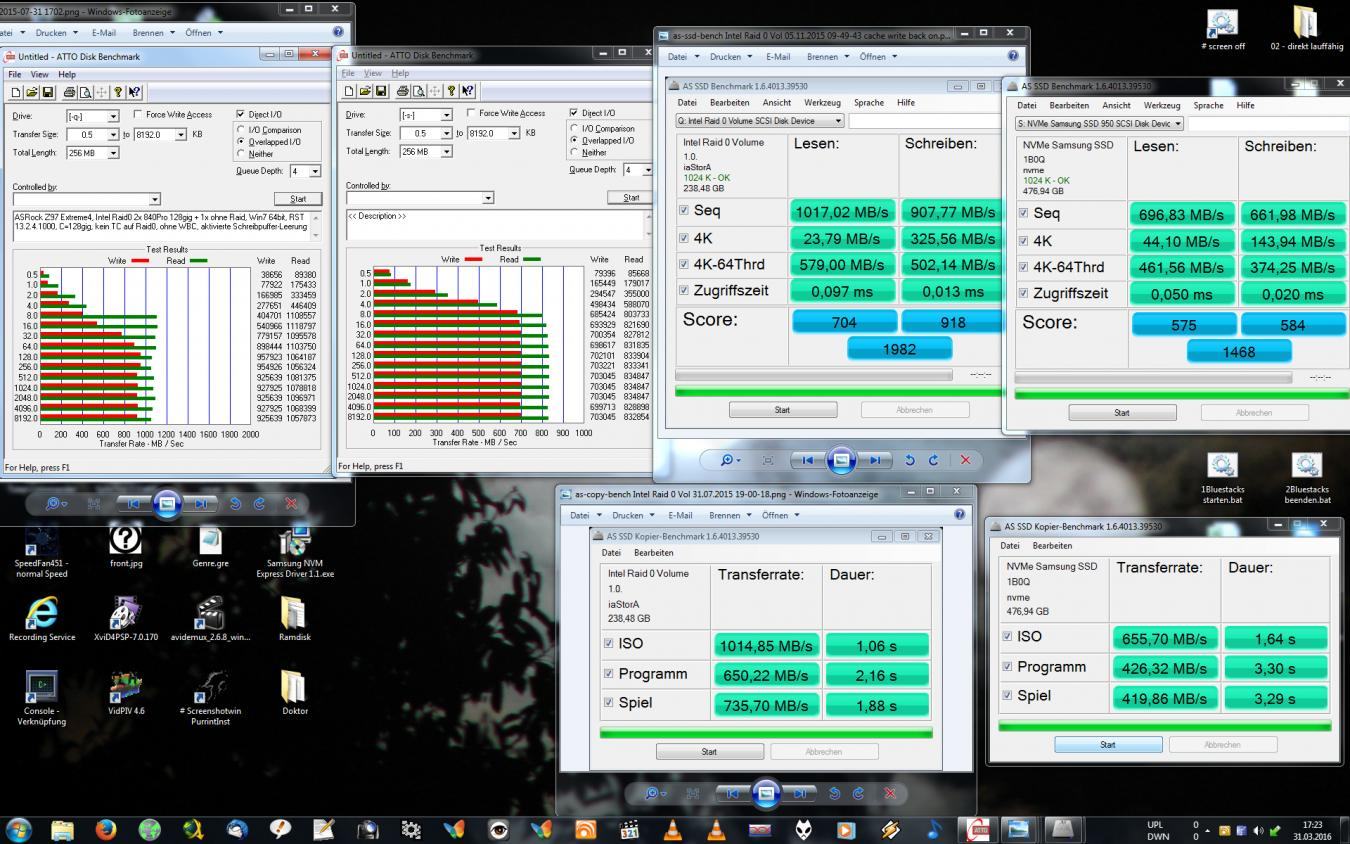Toggle Programm checkbox in Samsung Kopier-Benchmark
This screenshot has width=1350, height=844.
tap(1007, 666)
